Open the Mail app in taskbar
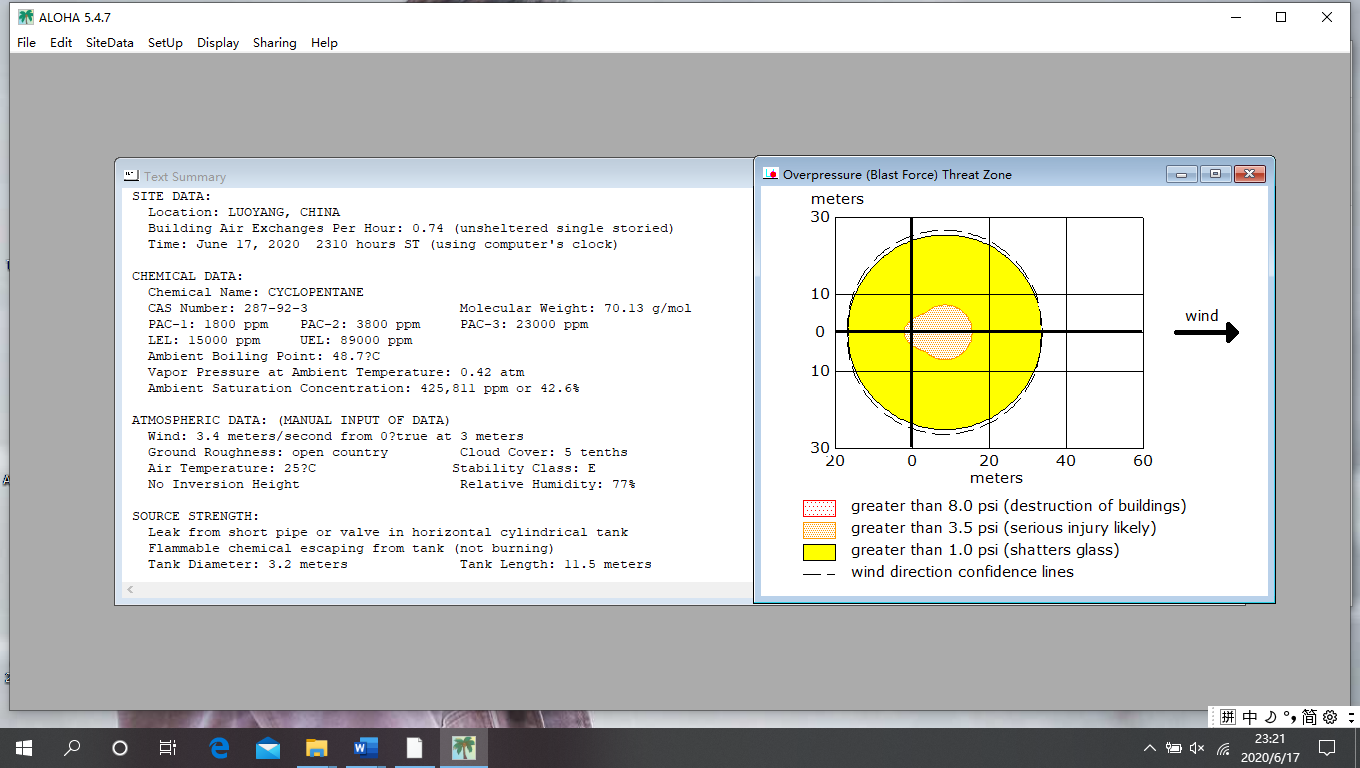1360x768 pixels. click(x=267, y=748)
